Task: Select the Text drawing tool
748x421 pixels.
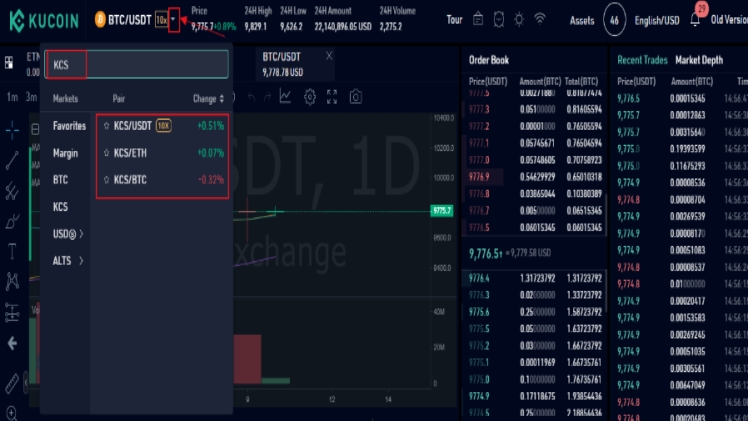Action: (12, 250)
